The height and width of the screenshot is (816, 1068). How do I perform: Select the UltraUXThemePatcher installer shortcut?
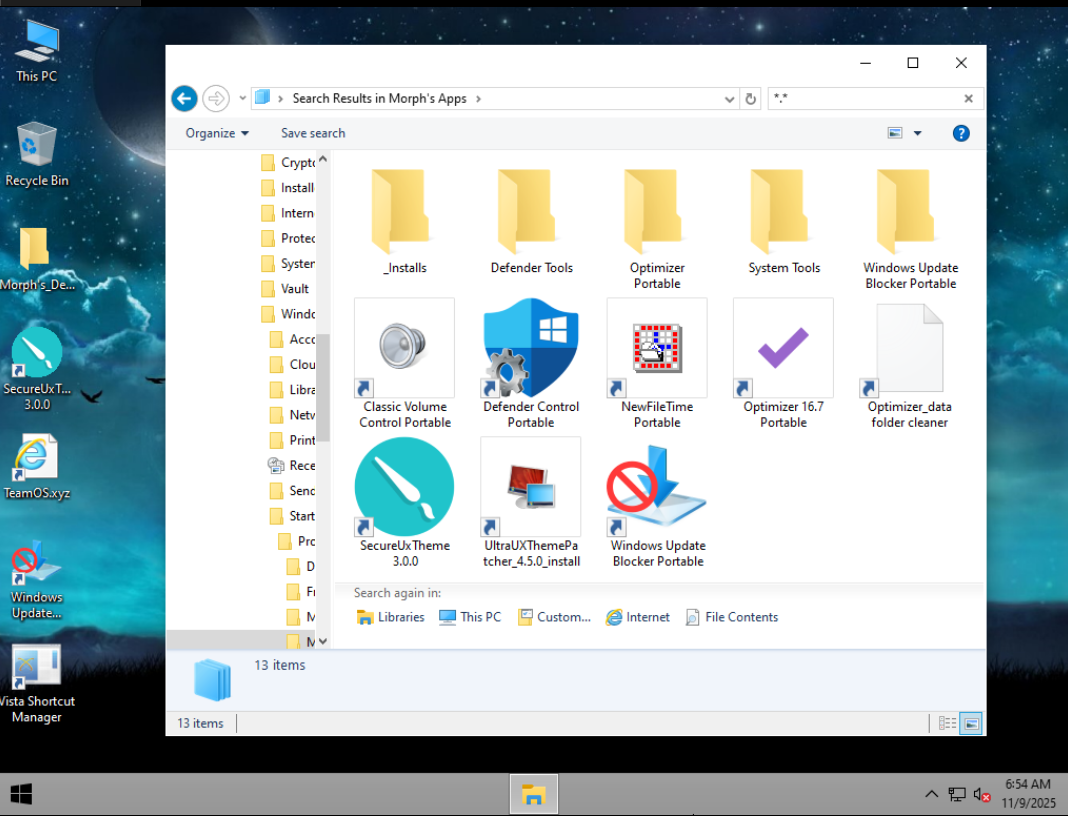tap(530, 488)
